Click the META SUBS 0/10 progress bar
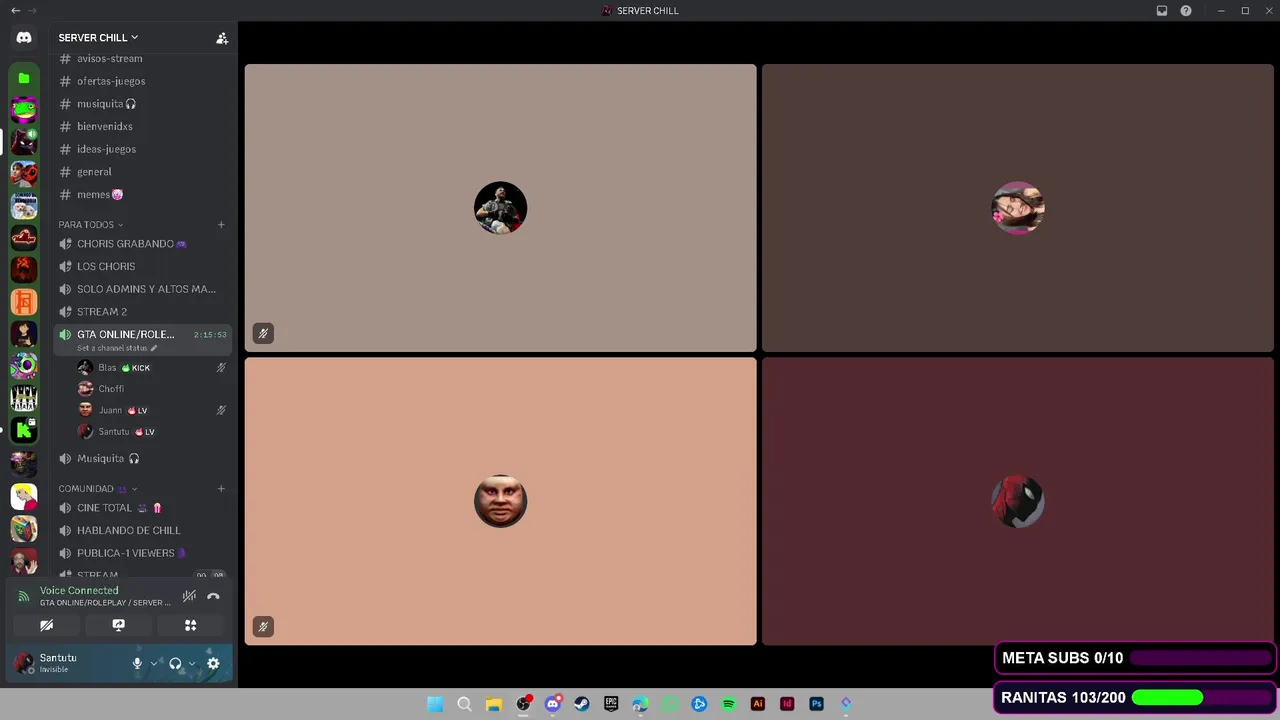The image size is (1280, 720). pyautogui.click(x=1200, y=658)
